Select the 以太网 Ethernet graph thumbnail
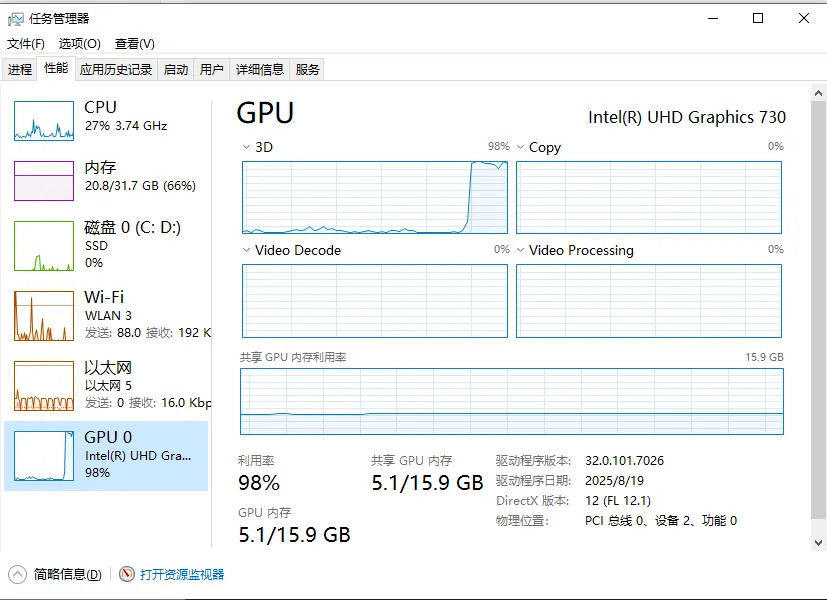The image size is (827, 600). pyautogui.click(x=44, y=386)
